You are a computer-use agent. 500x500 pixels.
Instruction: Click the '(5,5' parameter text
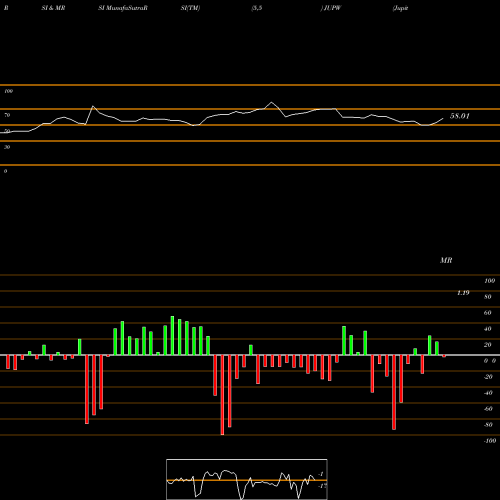[x=257, y=8]
